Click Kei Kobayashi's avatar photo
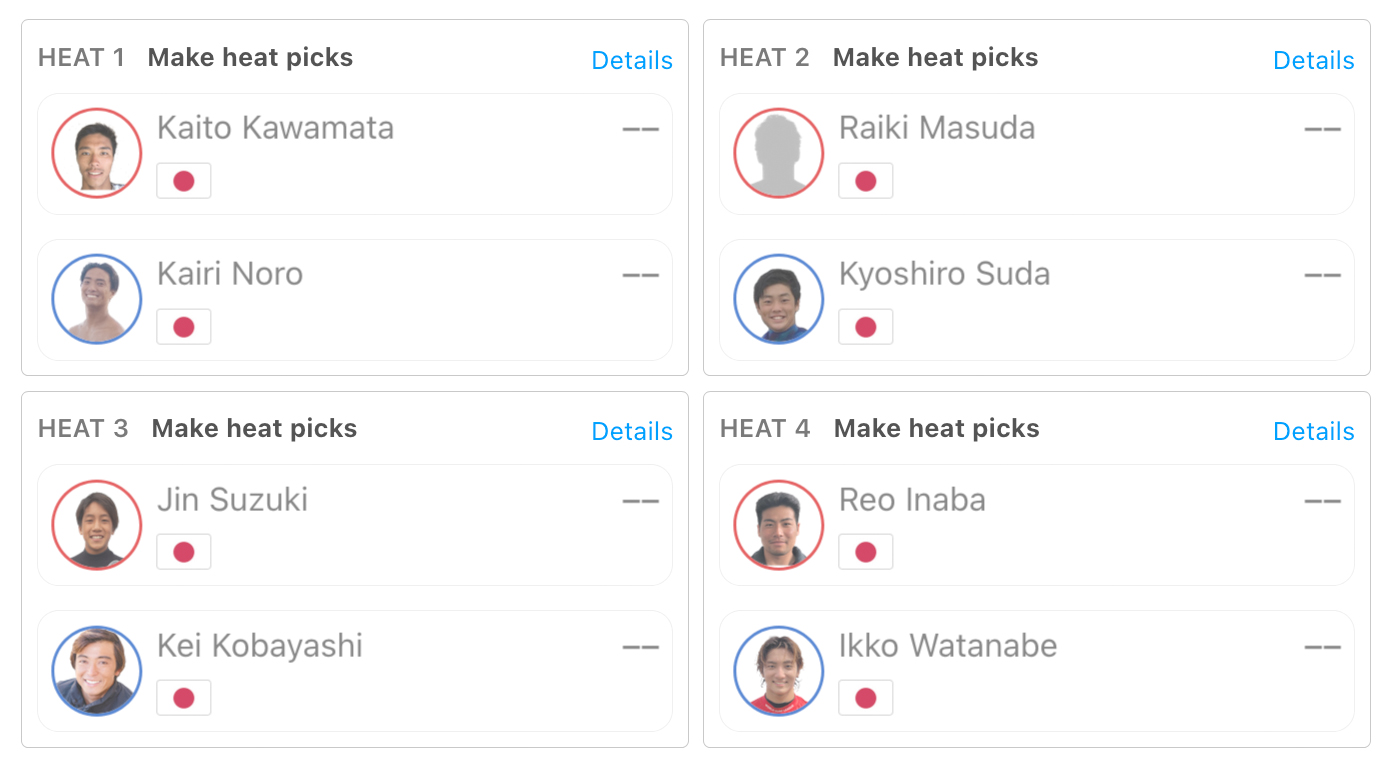The height and width of the screenshot is (774, 1390). (x=97, y=671)
